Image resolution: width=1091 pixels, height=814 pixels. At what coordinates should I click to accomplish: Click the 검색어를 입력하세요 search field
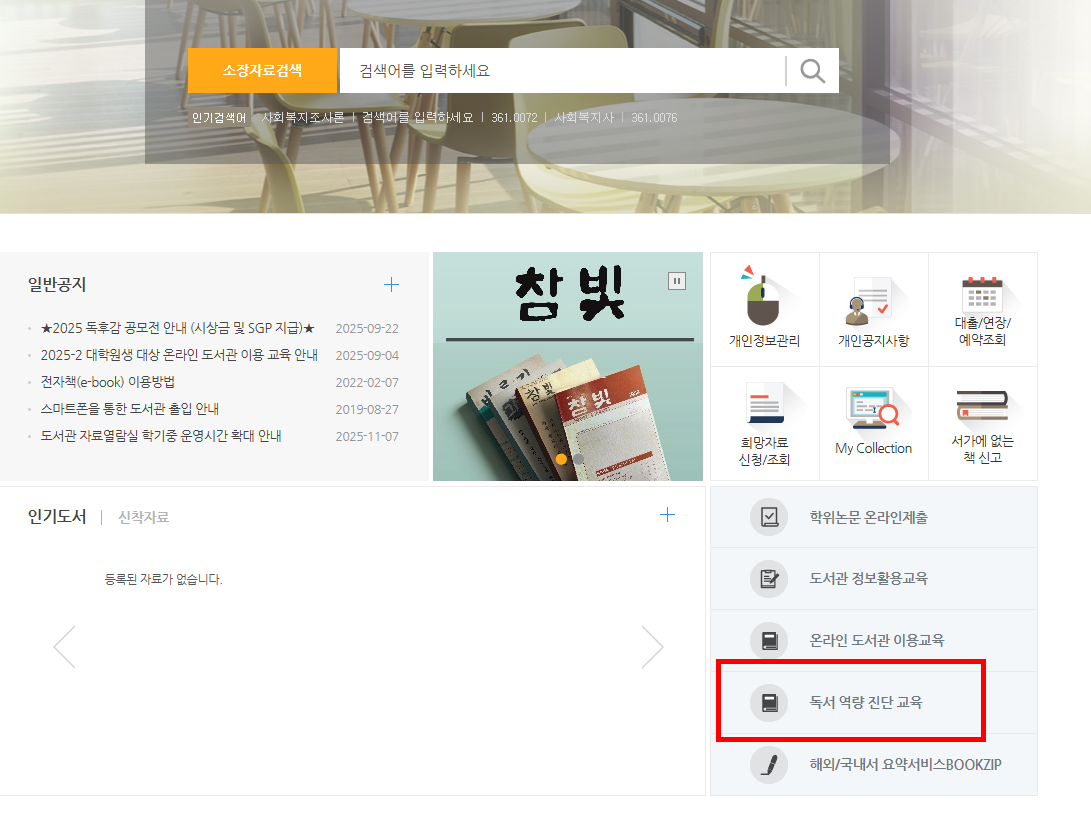pos(560,71)
